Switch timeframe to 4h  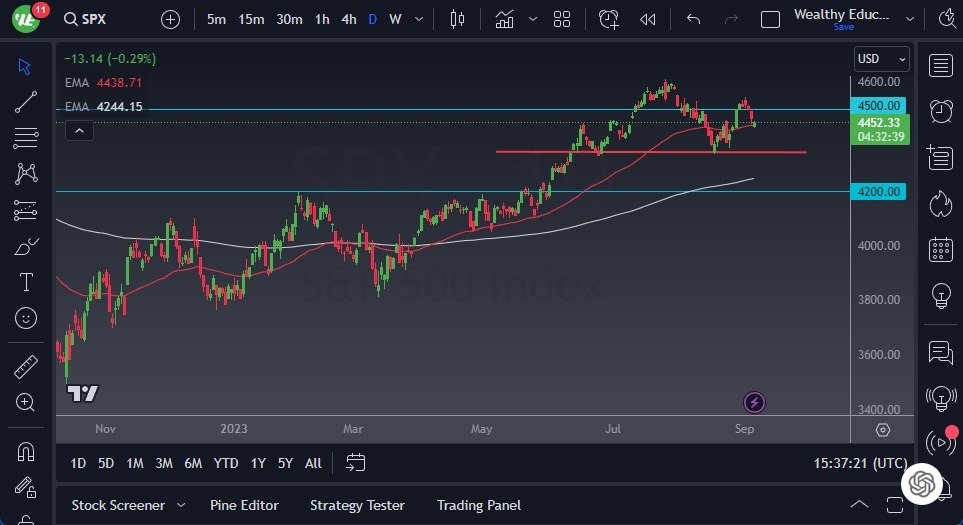coord(348,19)
